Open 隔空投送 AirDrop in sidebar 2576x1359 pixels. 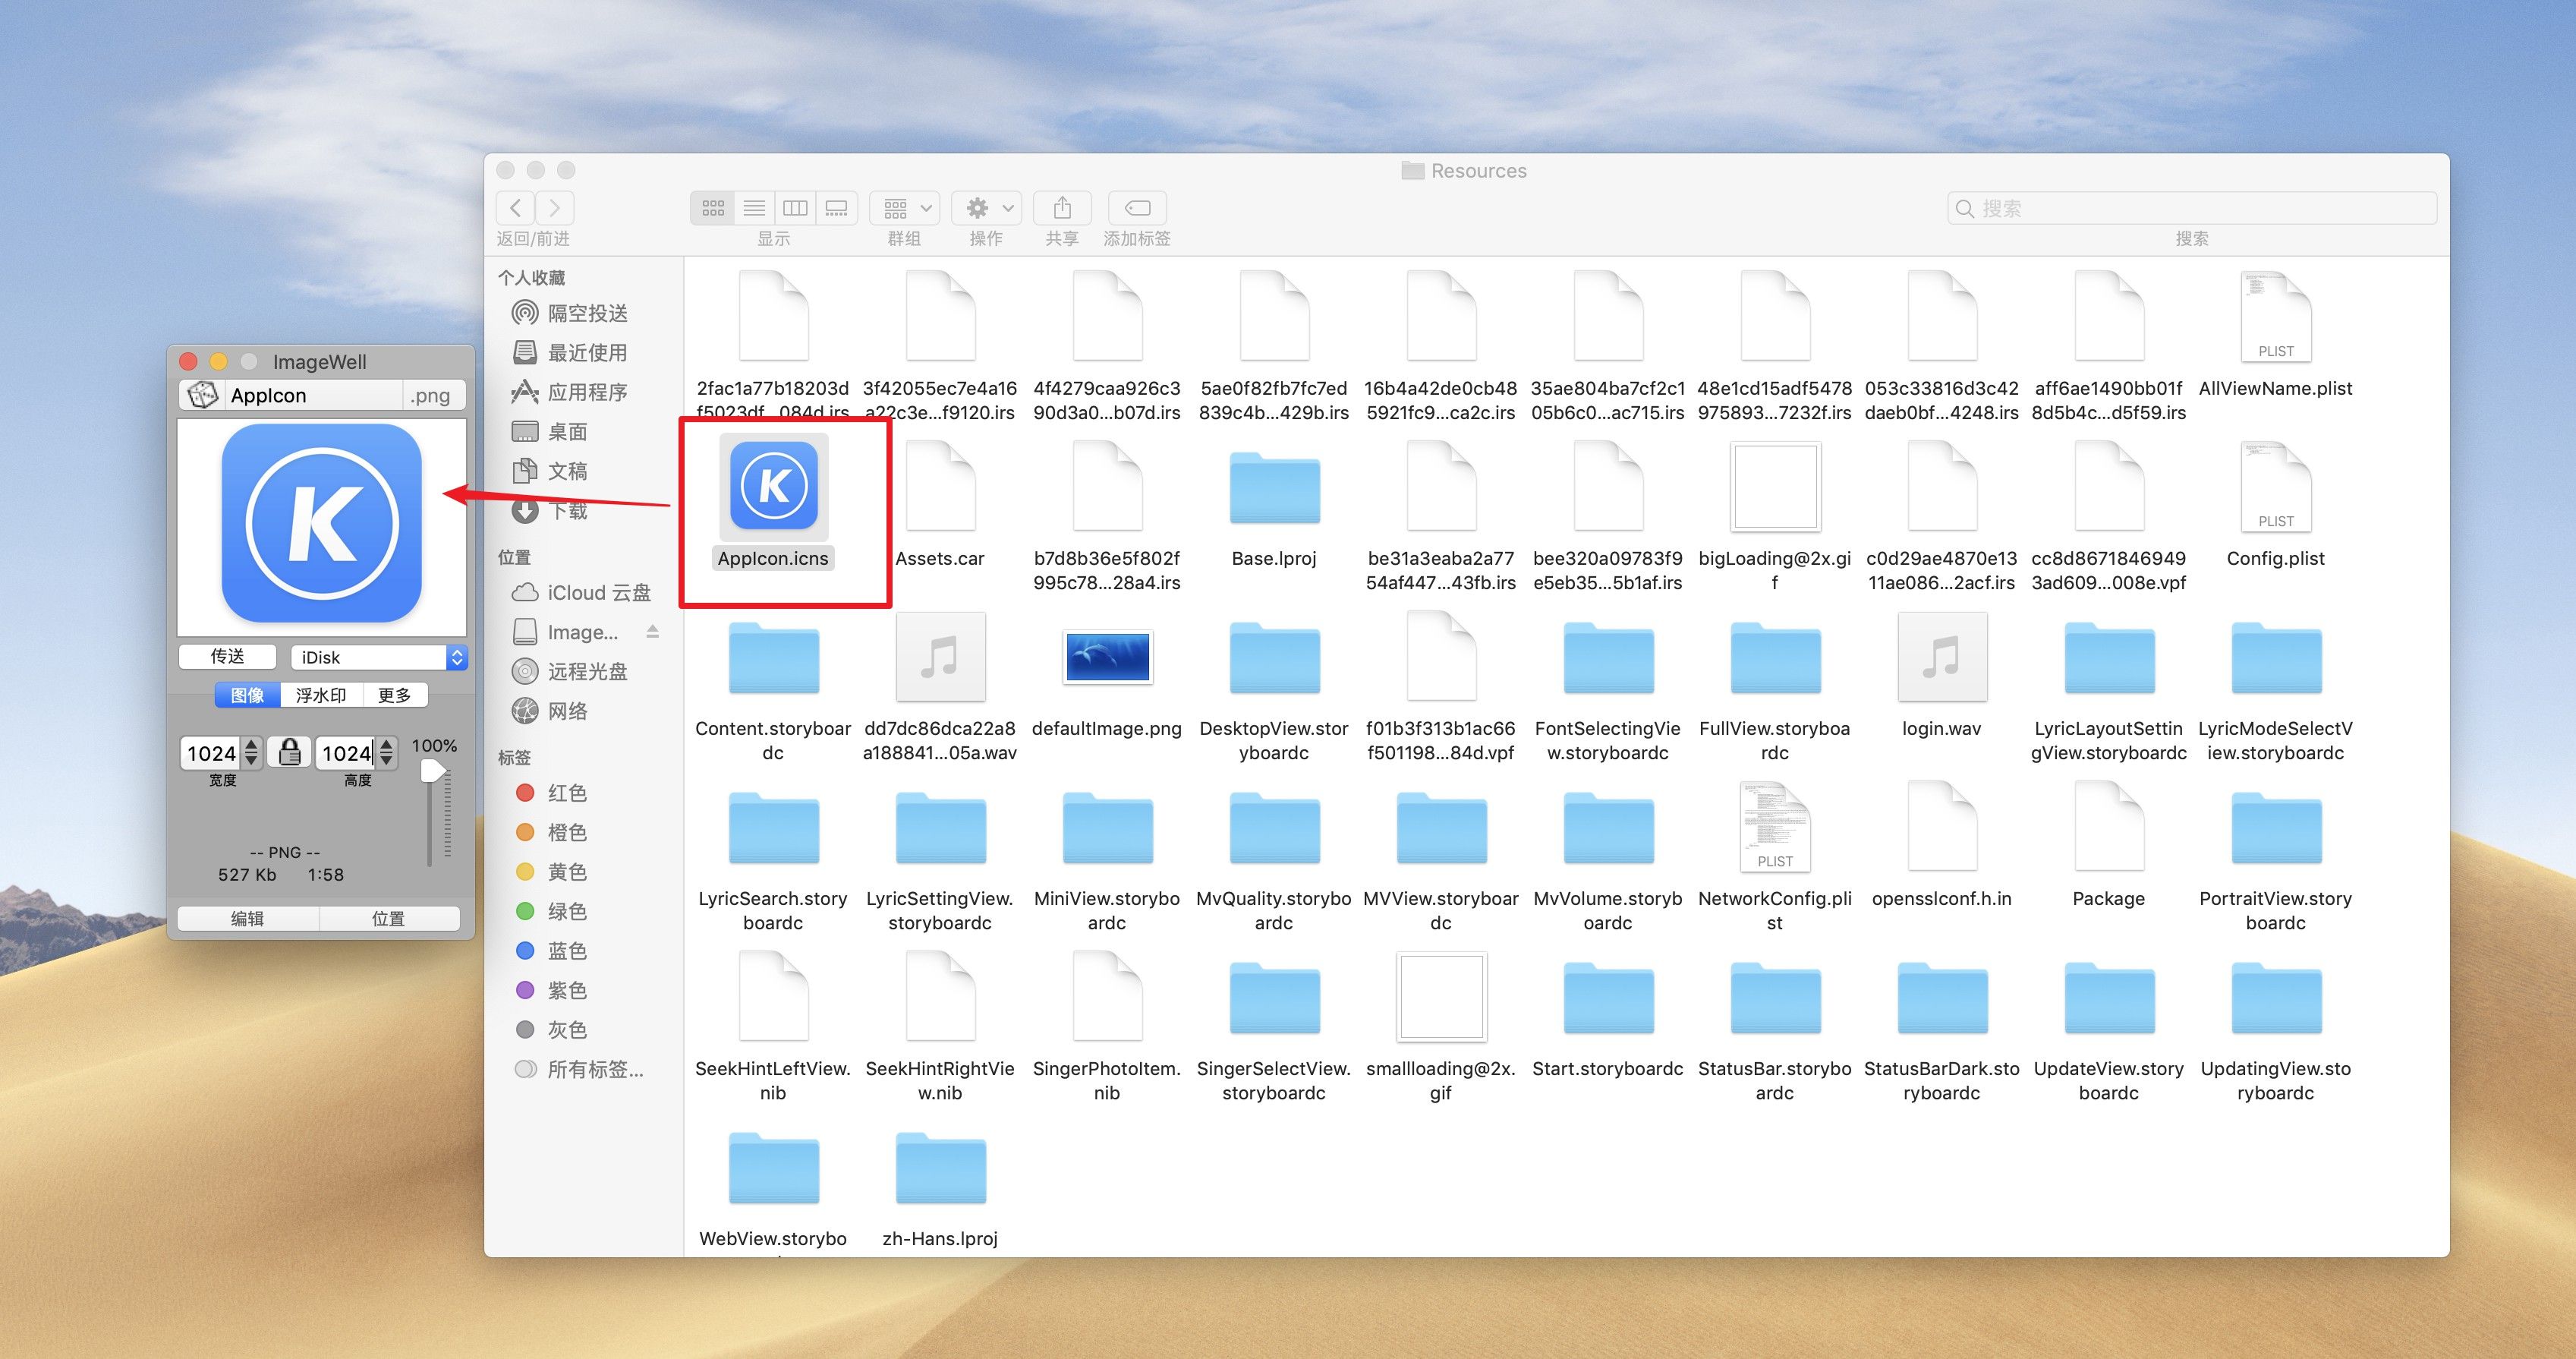tap(569, 313)
